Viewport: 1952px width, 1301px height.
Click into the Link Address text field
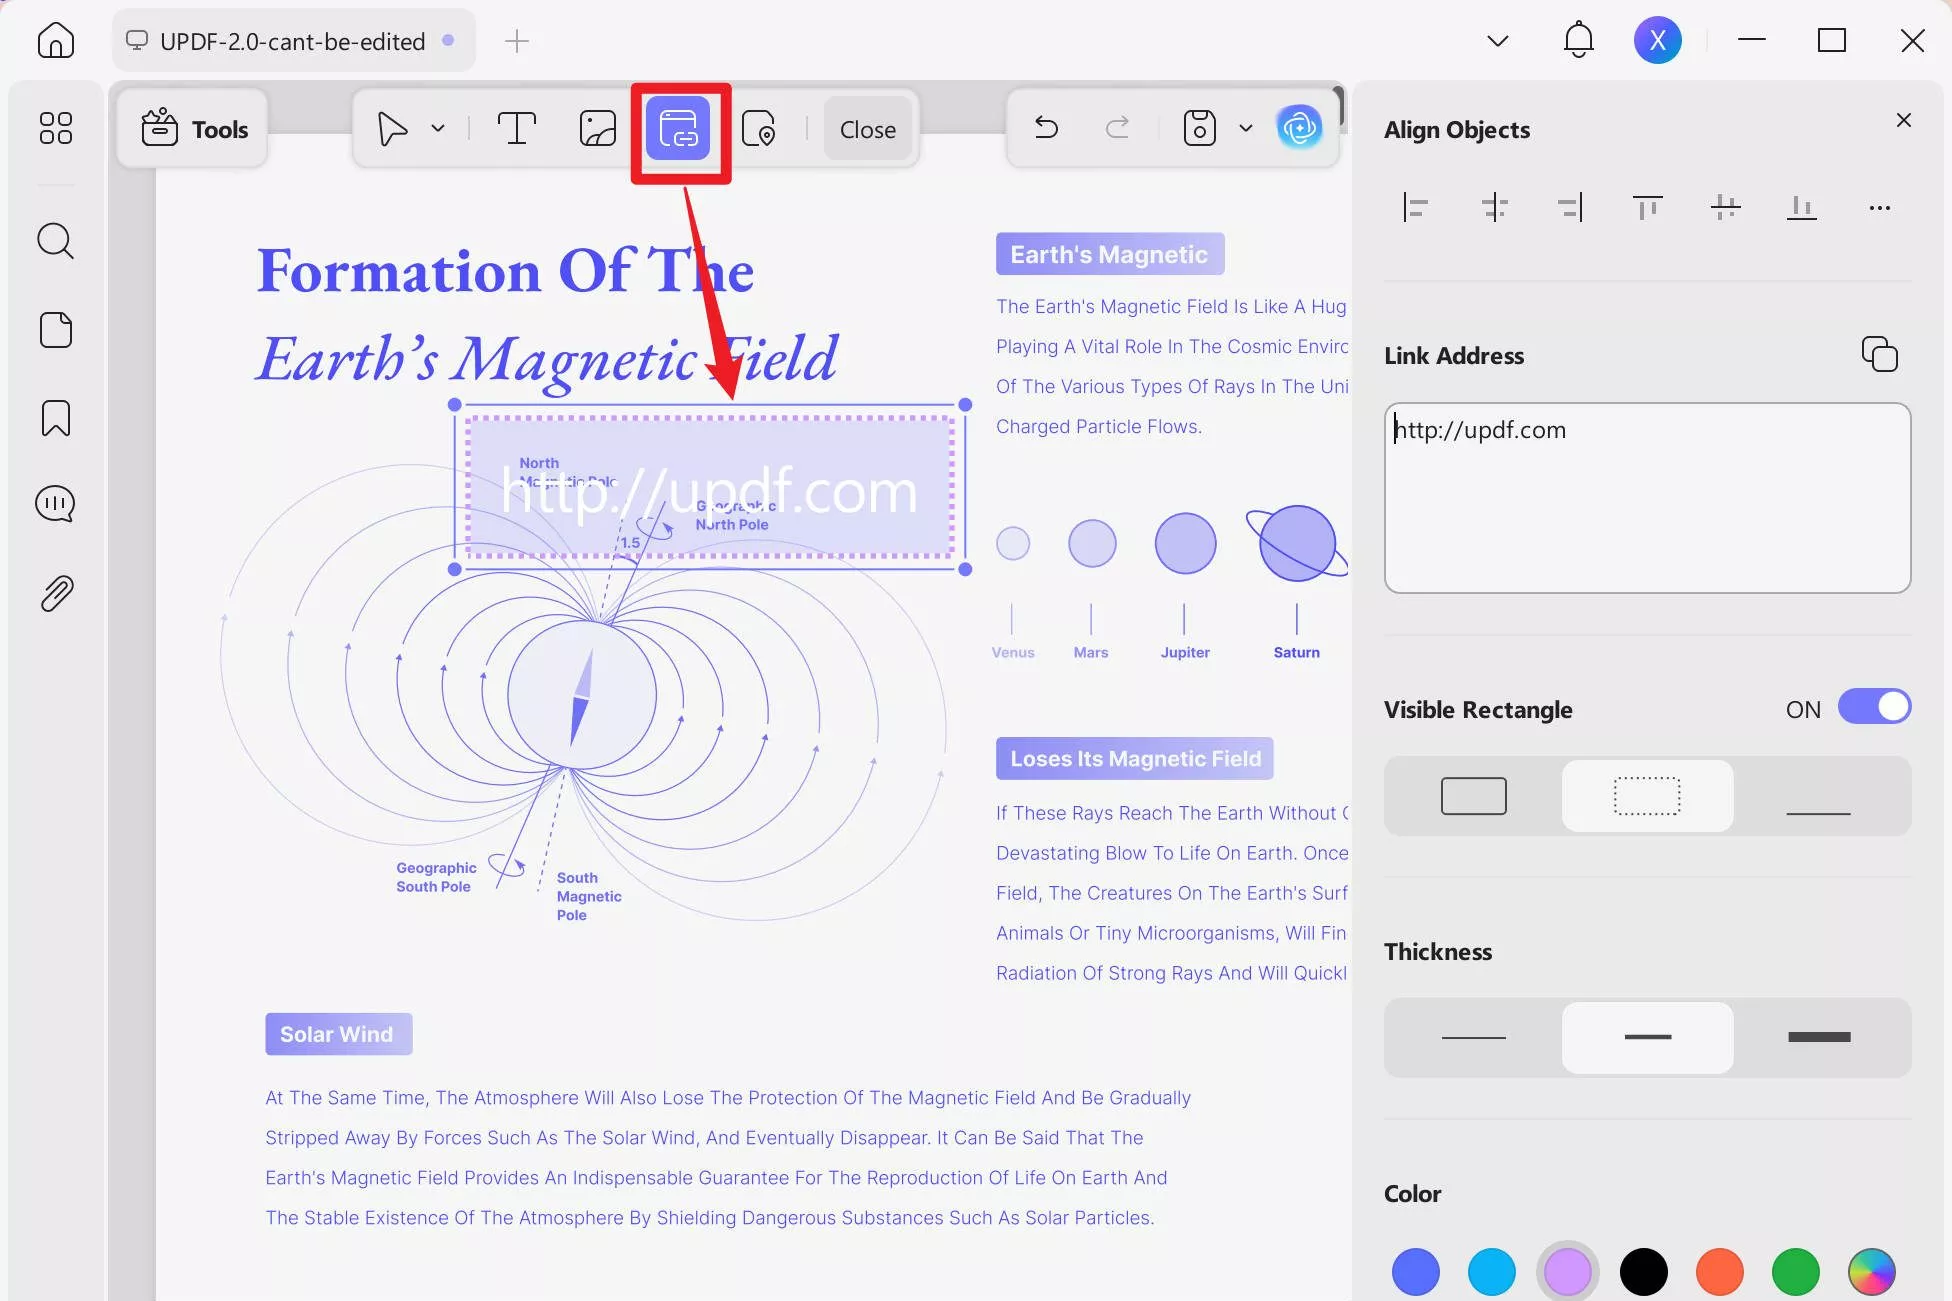coord(1647,498)
